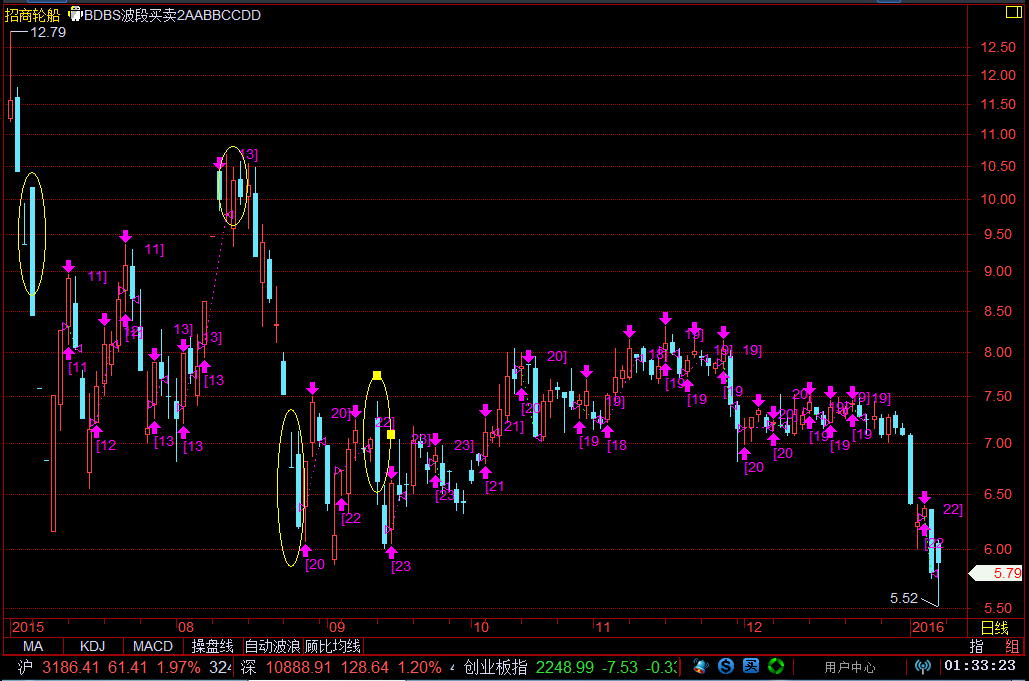Viewport: 1029px width, 681px height.
Task: Click the network signal antenna icon
Action: 923,666
